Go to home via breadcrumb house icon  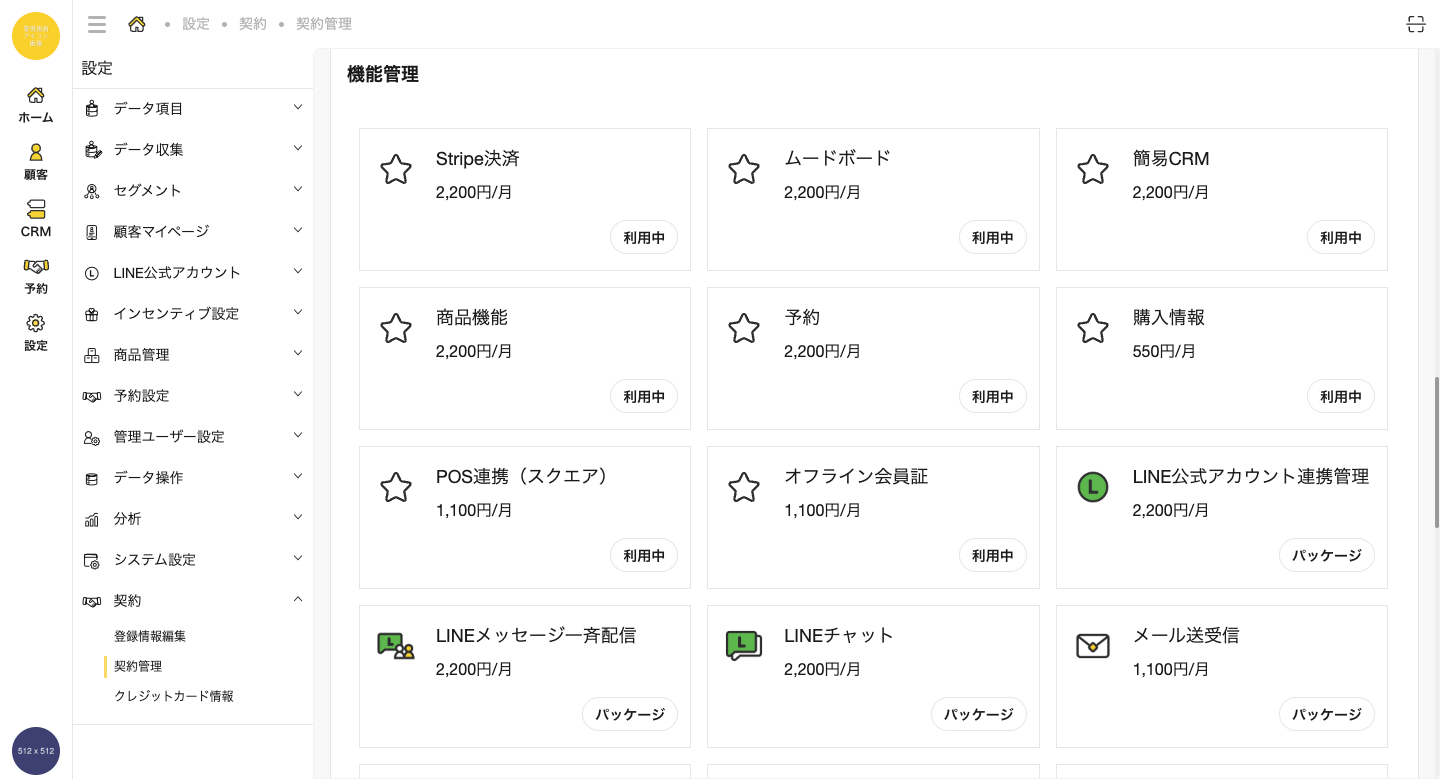(x=137, y=24)
